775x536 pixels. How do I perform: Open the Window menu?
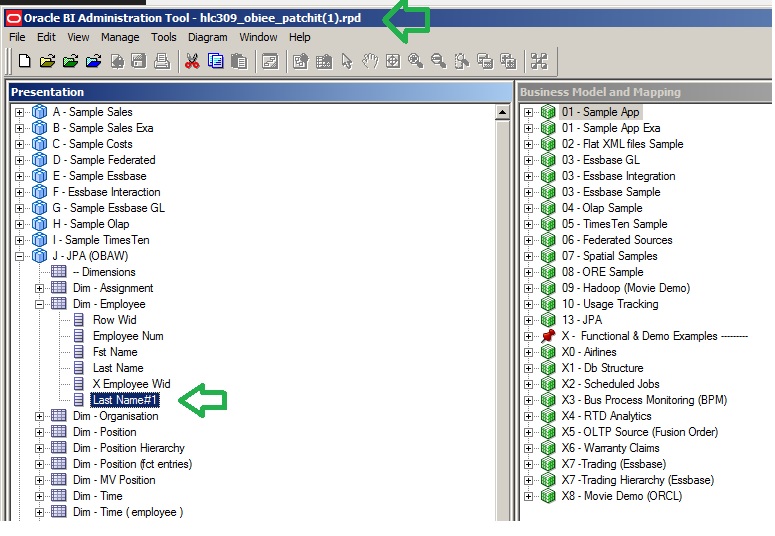pyautogui.click(x=258, y=37)
